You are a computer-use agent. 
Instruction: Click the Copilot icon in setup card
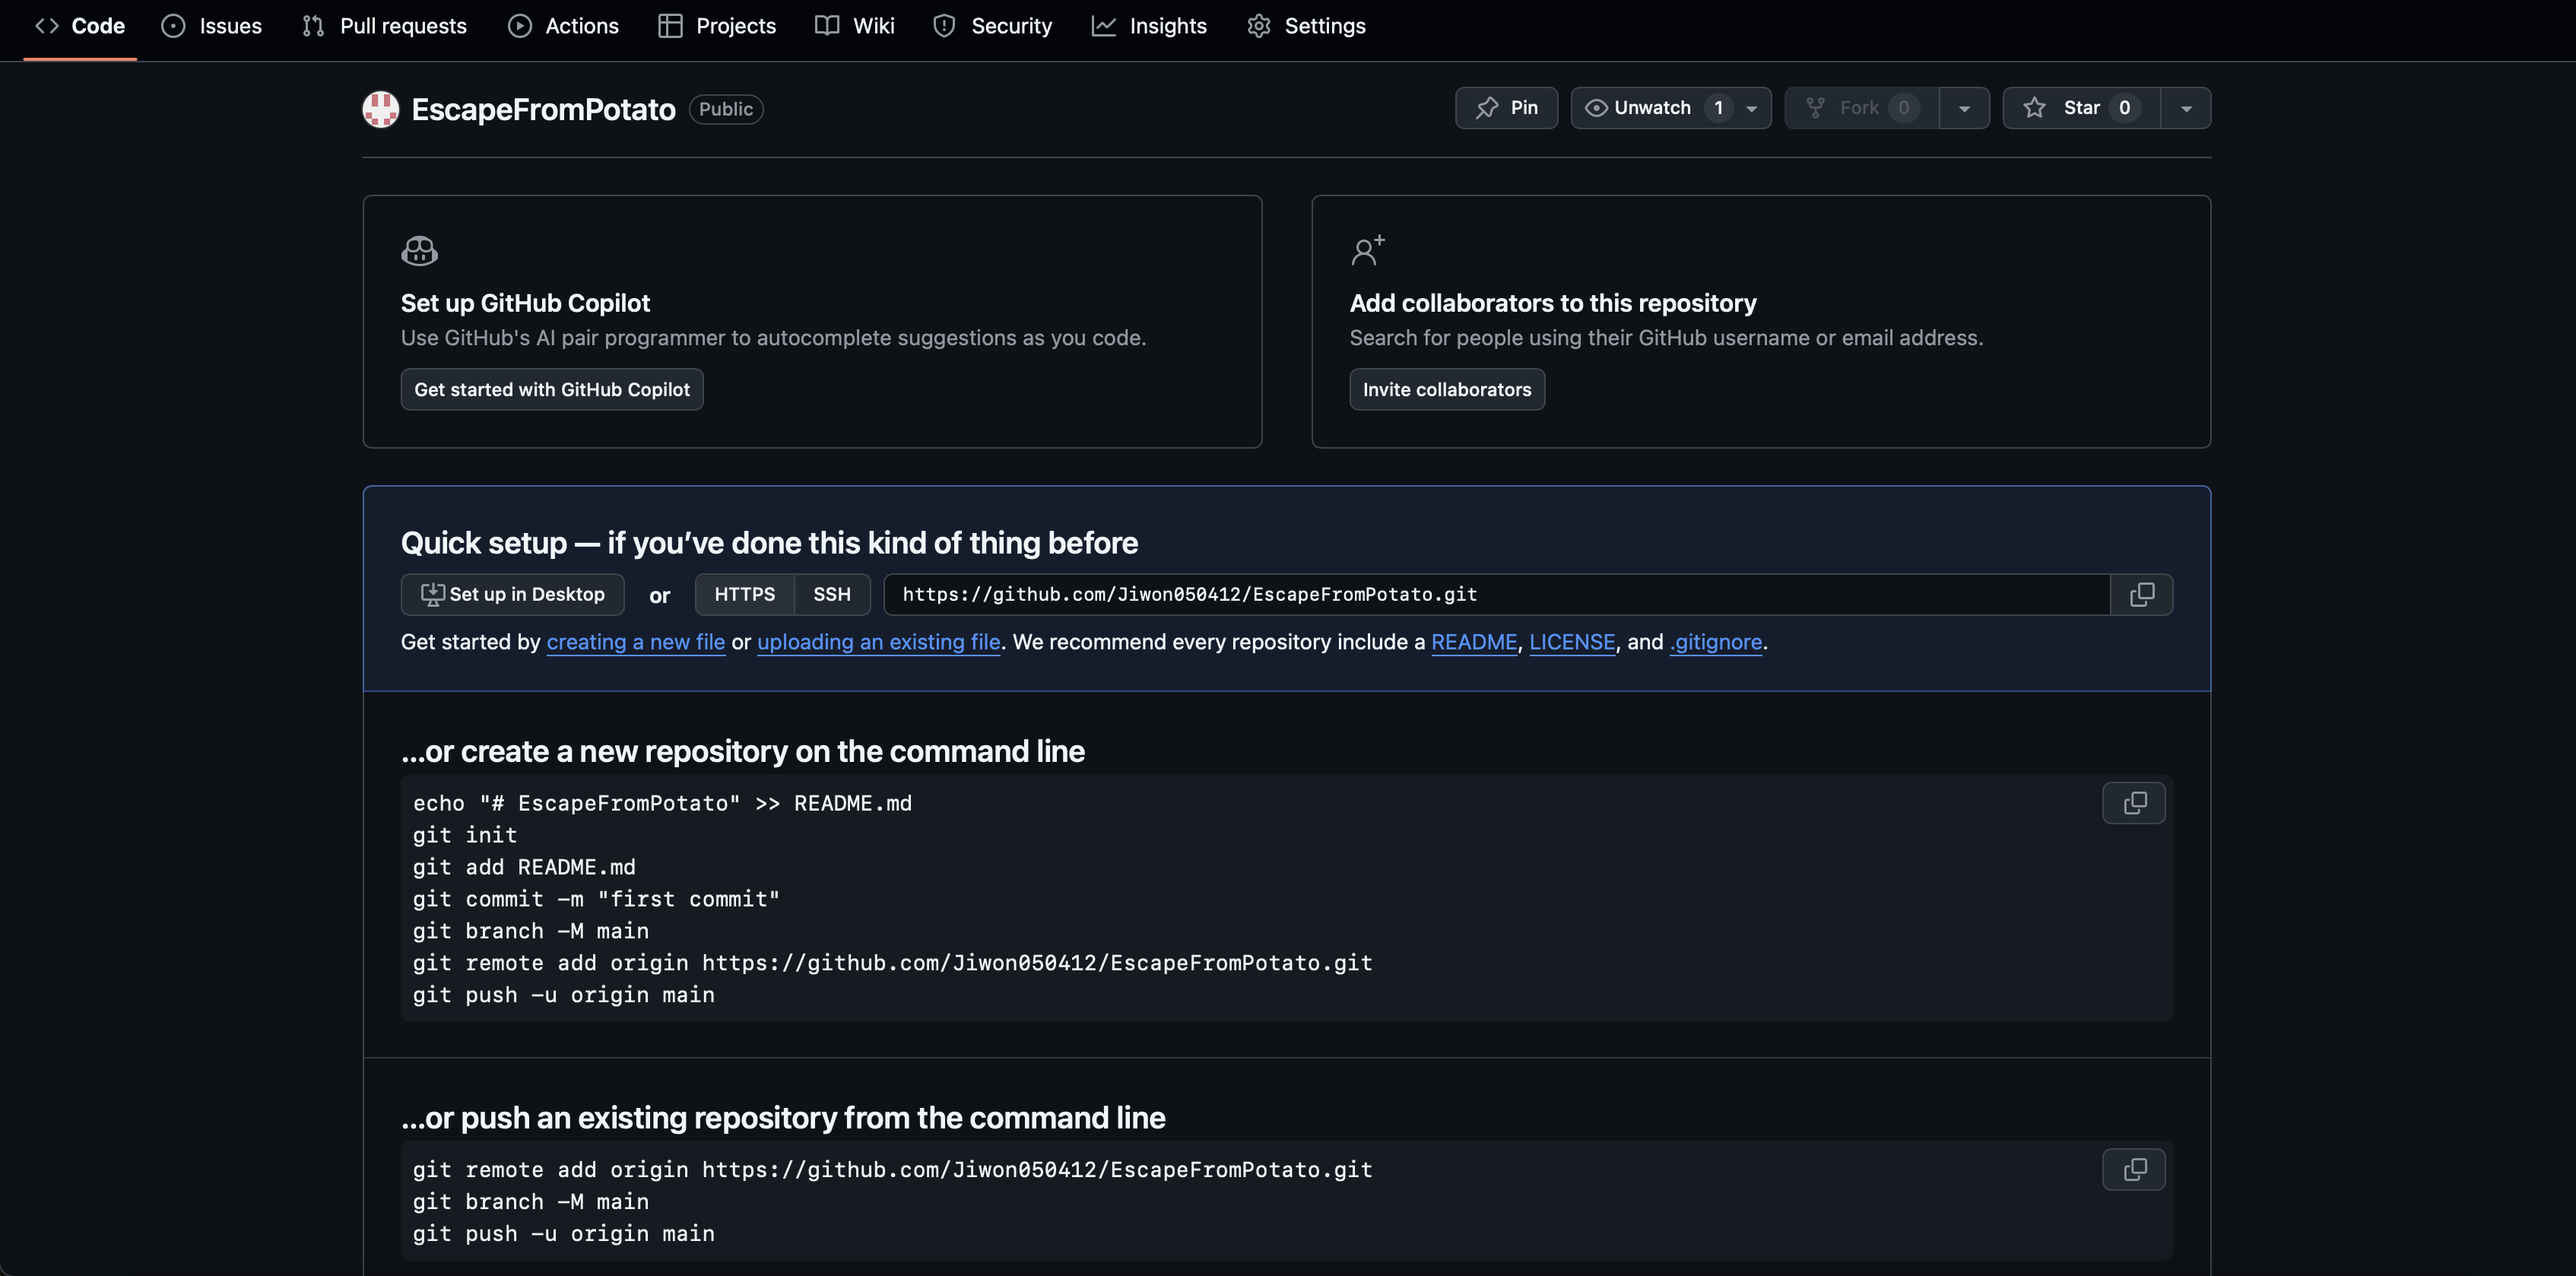click(x=419, y=251)
